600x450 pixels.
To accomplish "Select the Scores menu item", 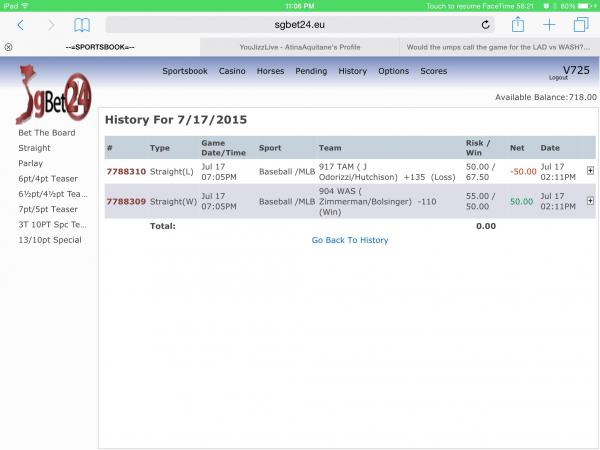I will (x=433, y=71).
